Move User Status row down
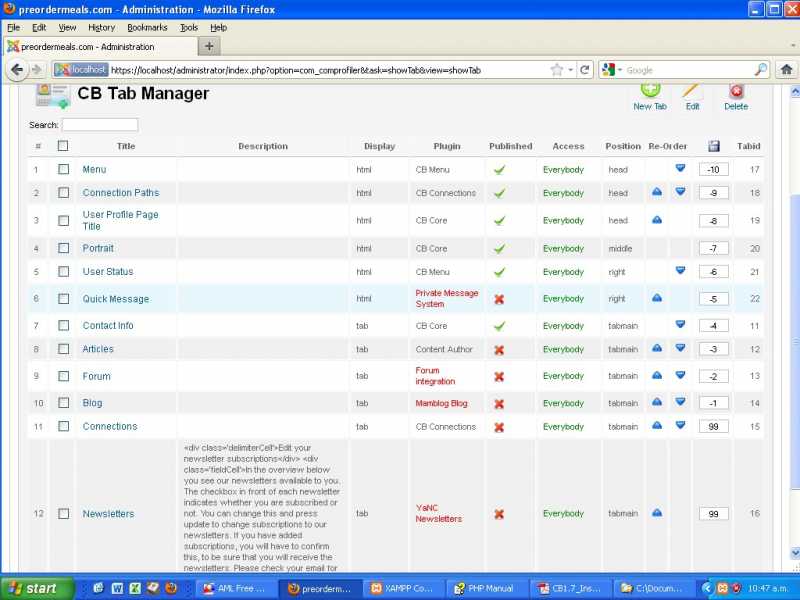 click(680, 270)
